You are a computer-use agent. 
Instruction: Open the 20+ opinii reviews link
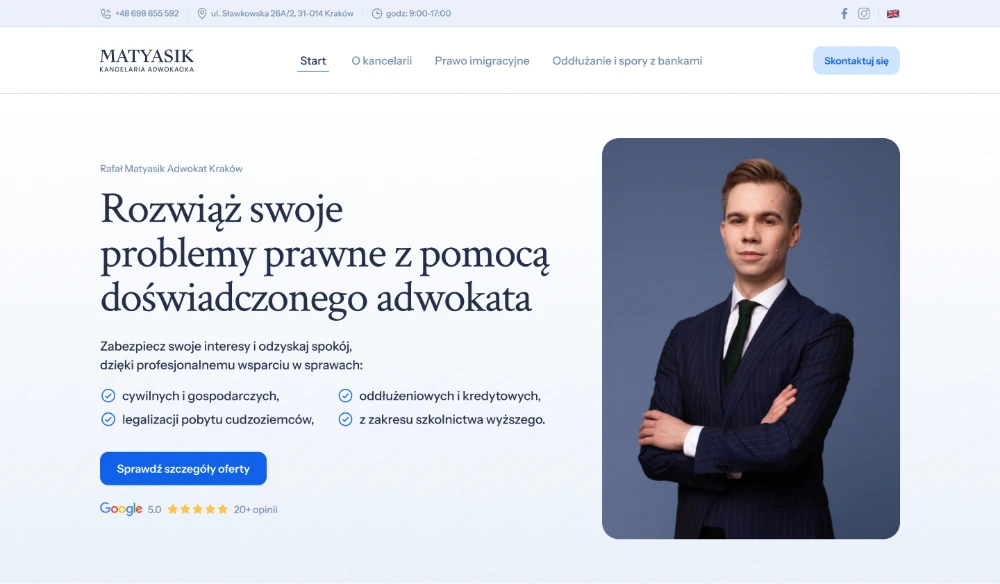(255, 509)
